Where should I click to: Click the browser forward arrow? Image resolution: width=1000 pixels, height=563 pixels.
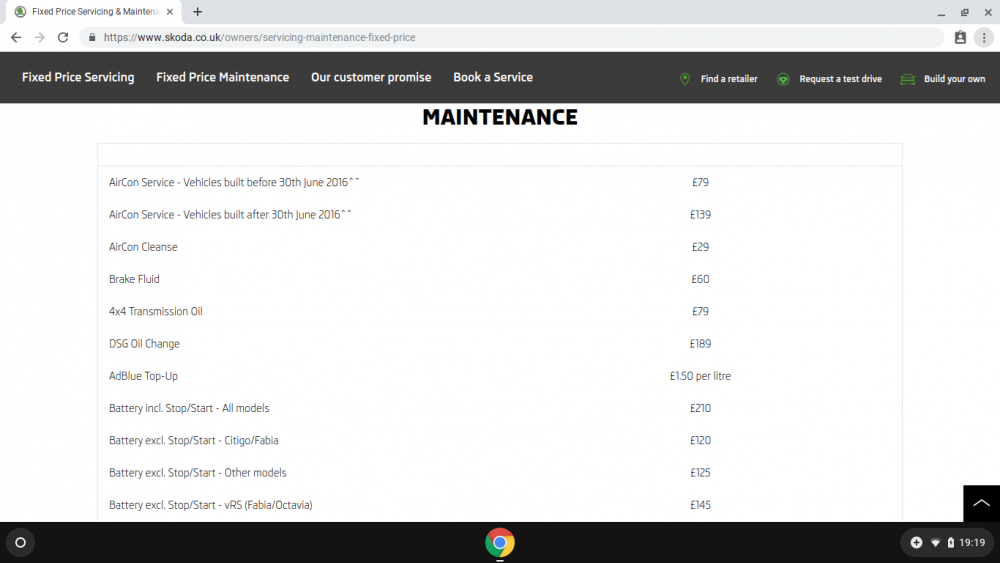pos(40,38)
